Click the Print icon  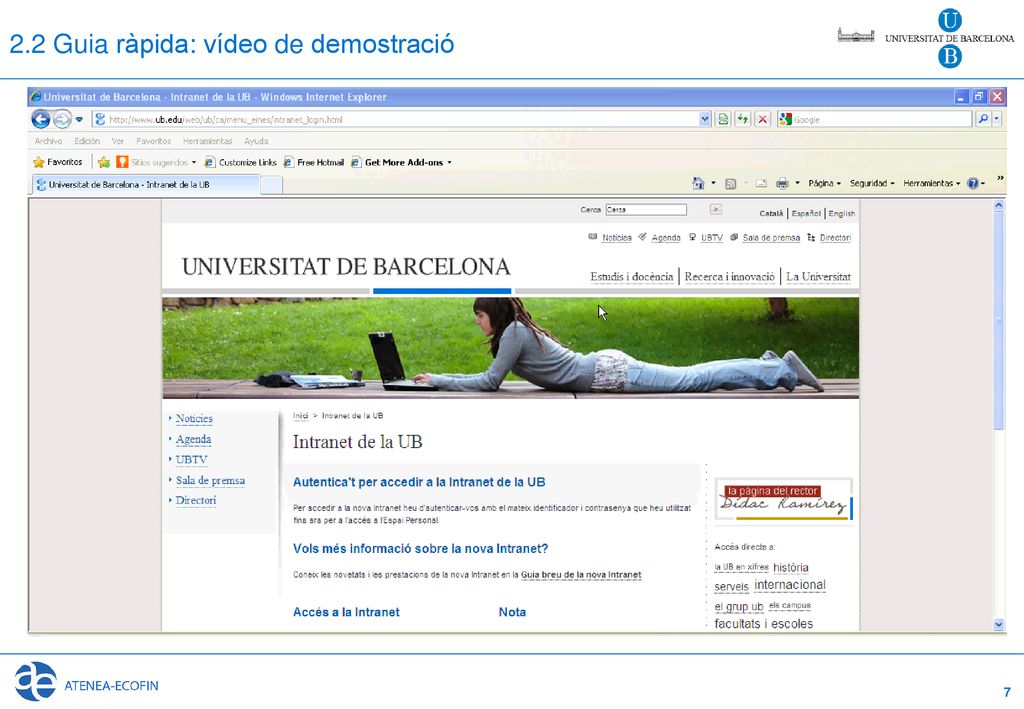point(782,183)
